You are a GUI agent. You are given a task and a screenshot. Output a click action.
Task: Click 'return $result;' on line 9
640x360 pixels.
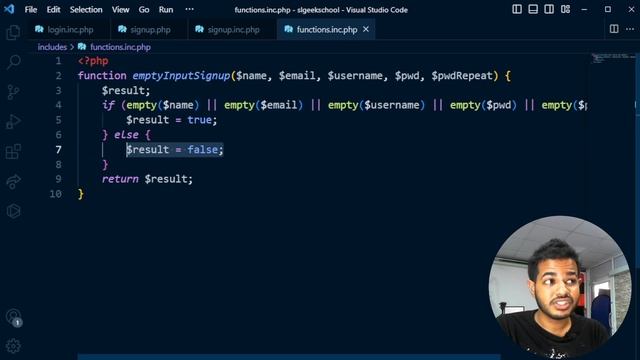click(x=147, y=179)
